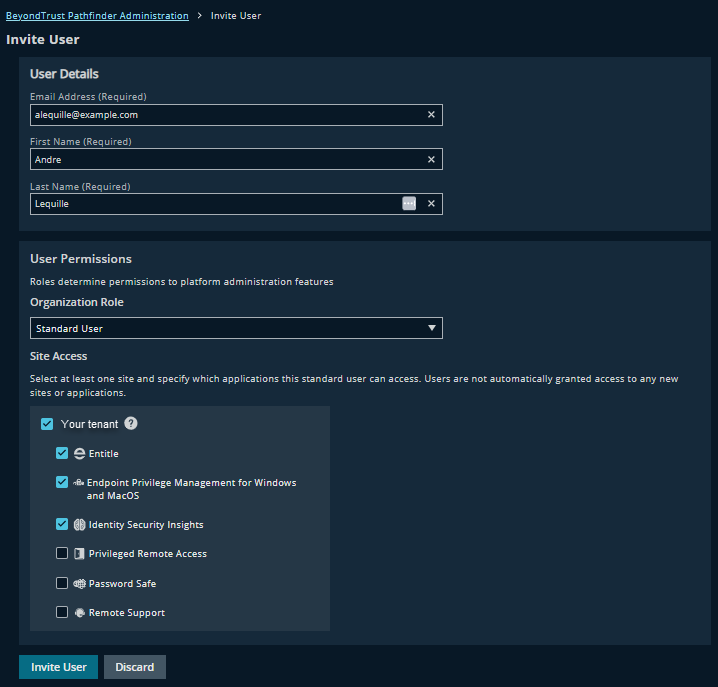Clear the Email Address field
This screenshot has width=718, height=687.
(431, 114)
